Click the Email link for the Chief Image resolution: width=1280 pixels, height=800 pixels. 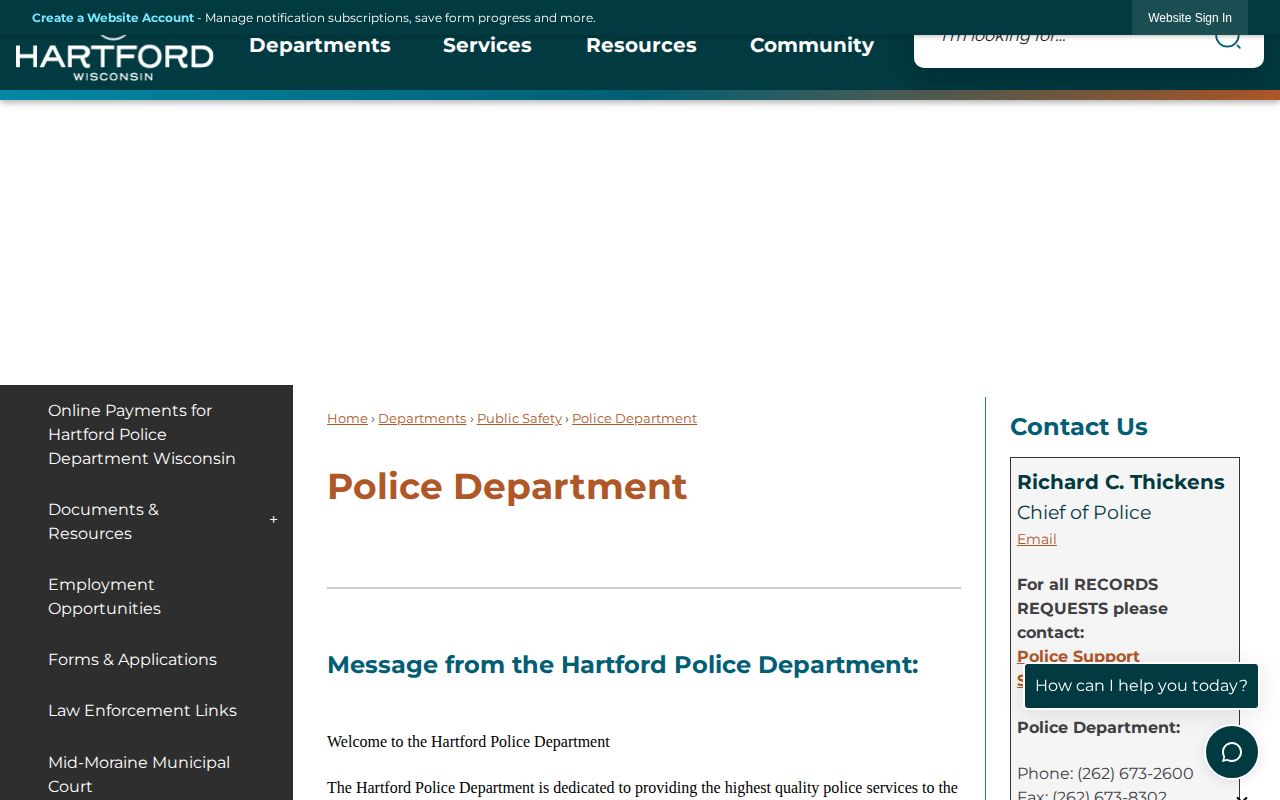pyautogui.click(x=1037, y=539)
